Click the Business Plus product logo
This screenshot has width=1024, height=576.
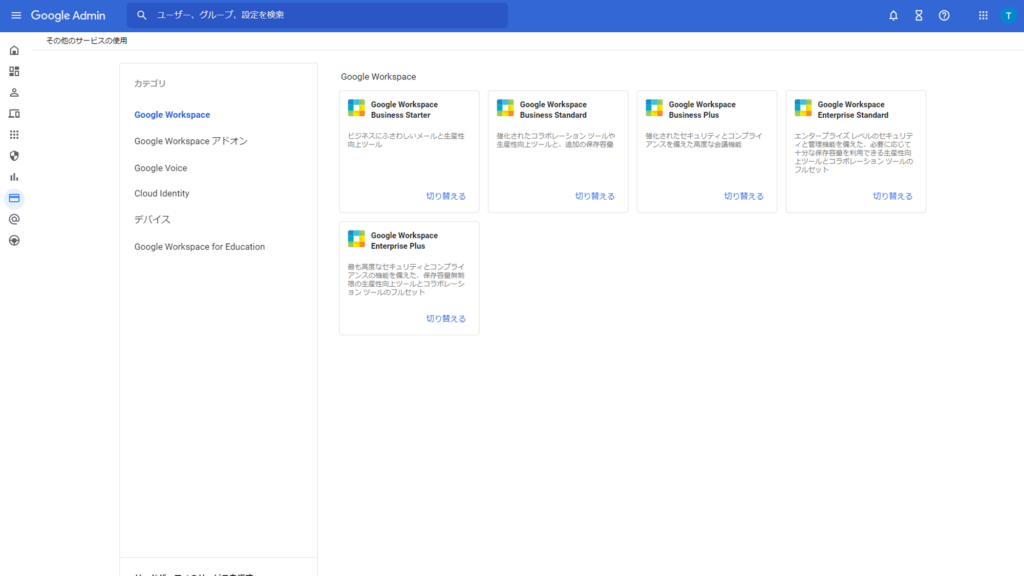coord(654,108)
